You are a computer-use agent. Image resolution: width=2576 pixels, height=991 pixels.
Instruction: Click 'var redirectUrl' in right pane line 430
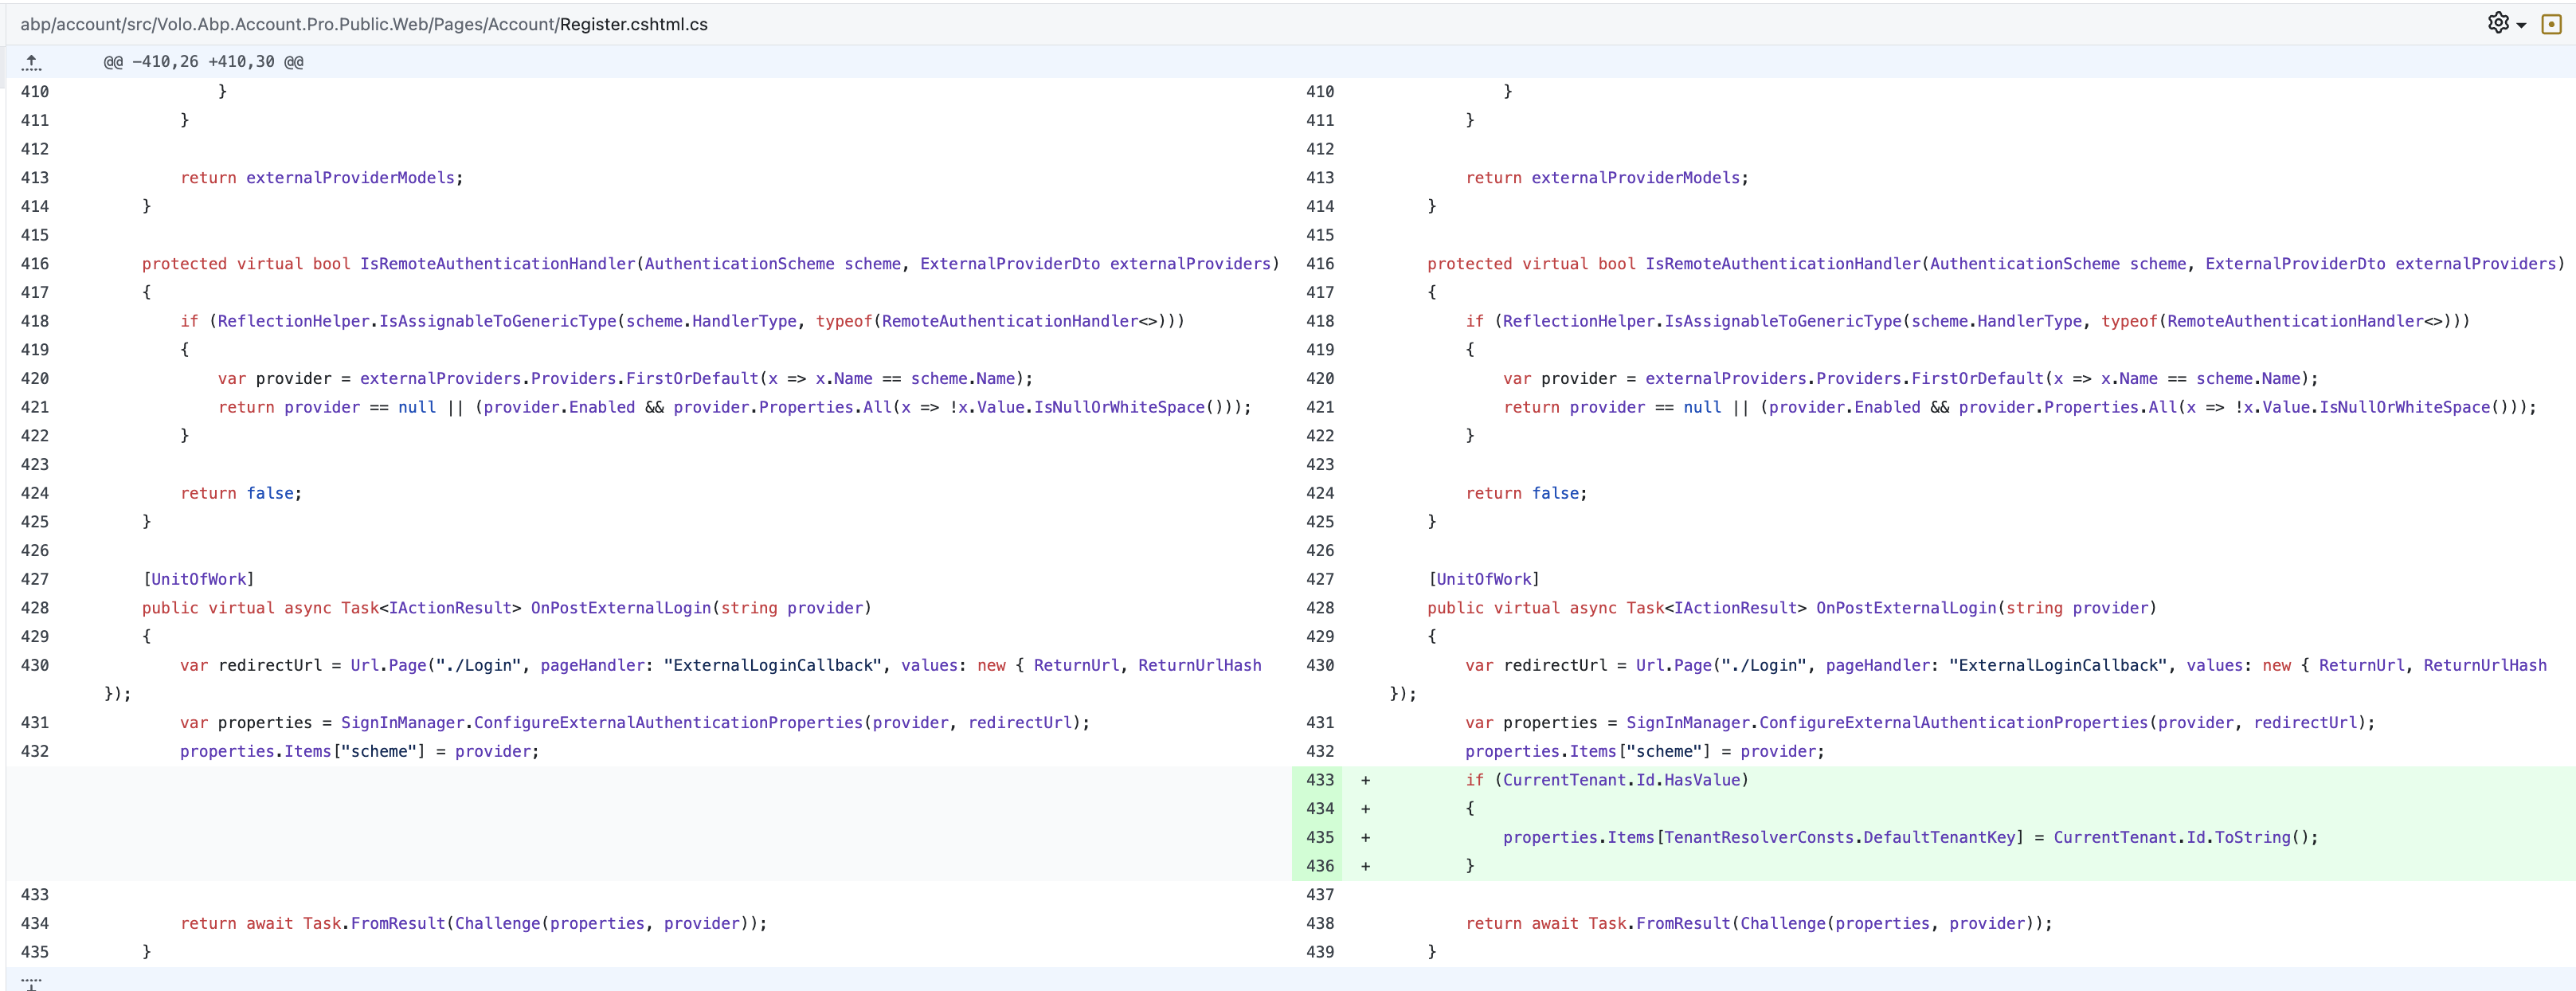tap(1536, 666)
